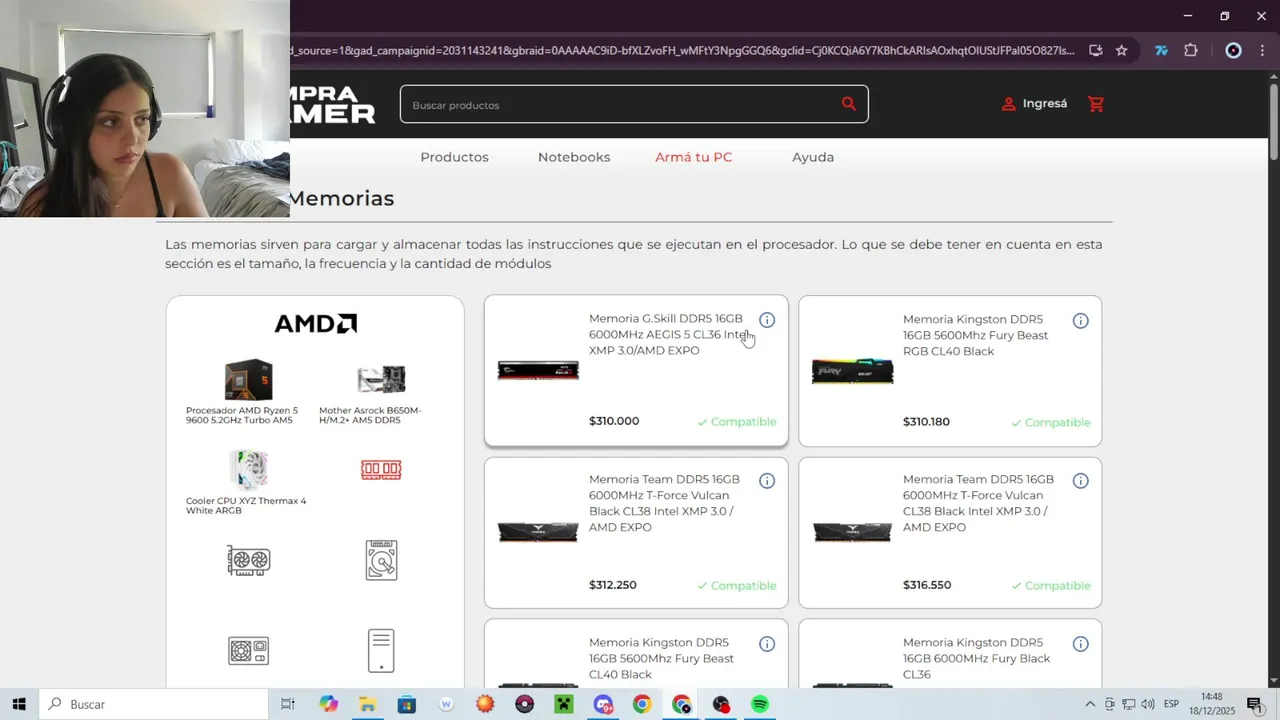Open the Notebooks menu item
1280x720 pixels.
pyautogui.click(x=574, y=157)
